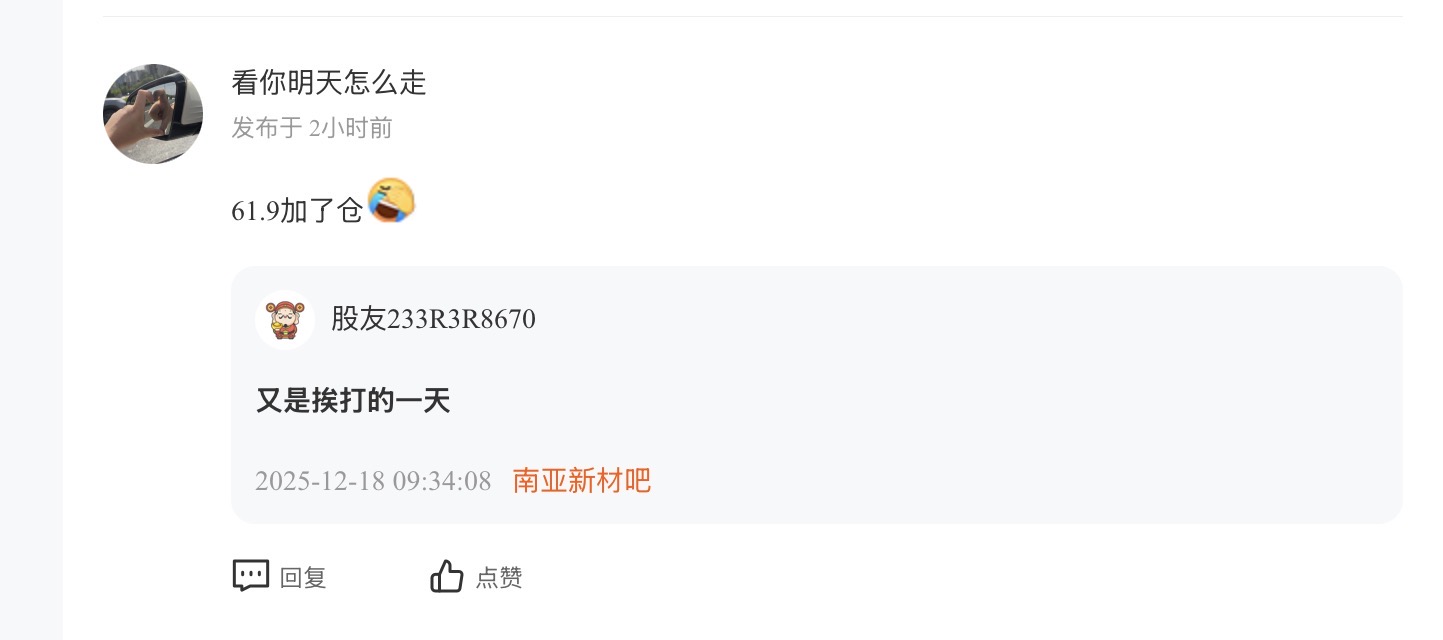Viewport: 1443px width, 640px height.
Task: Click the laughing-crying emoji in the comment
Action: [x=392, y=201]
